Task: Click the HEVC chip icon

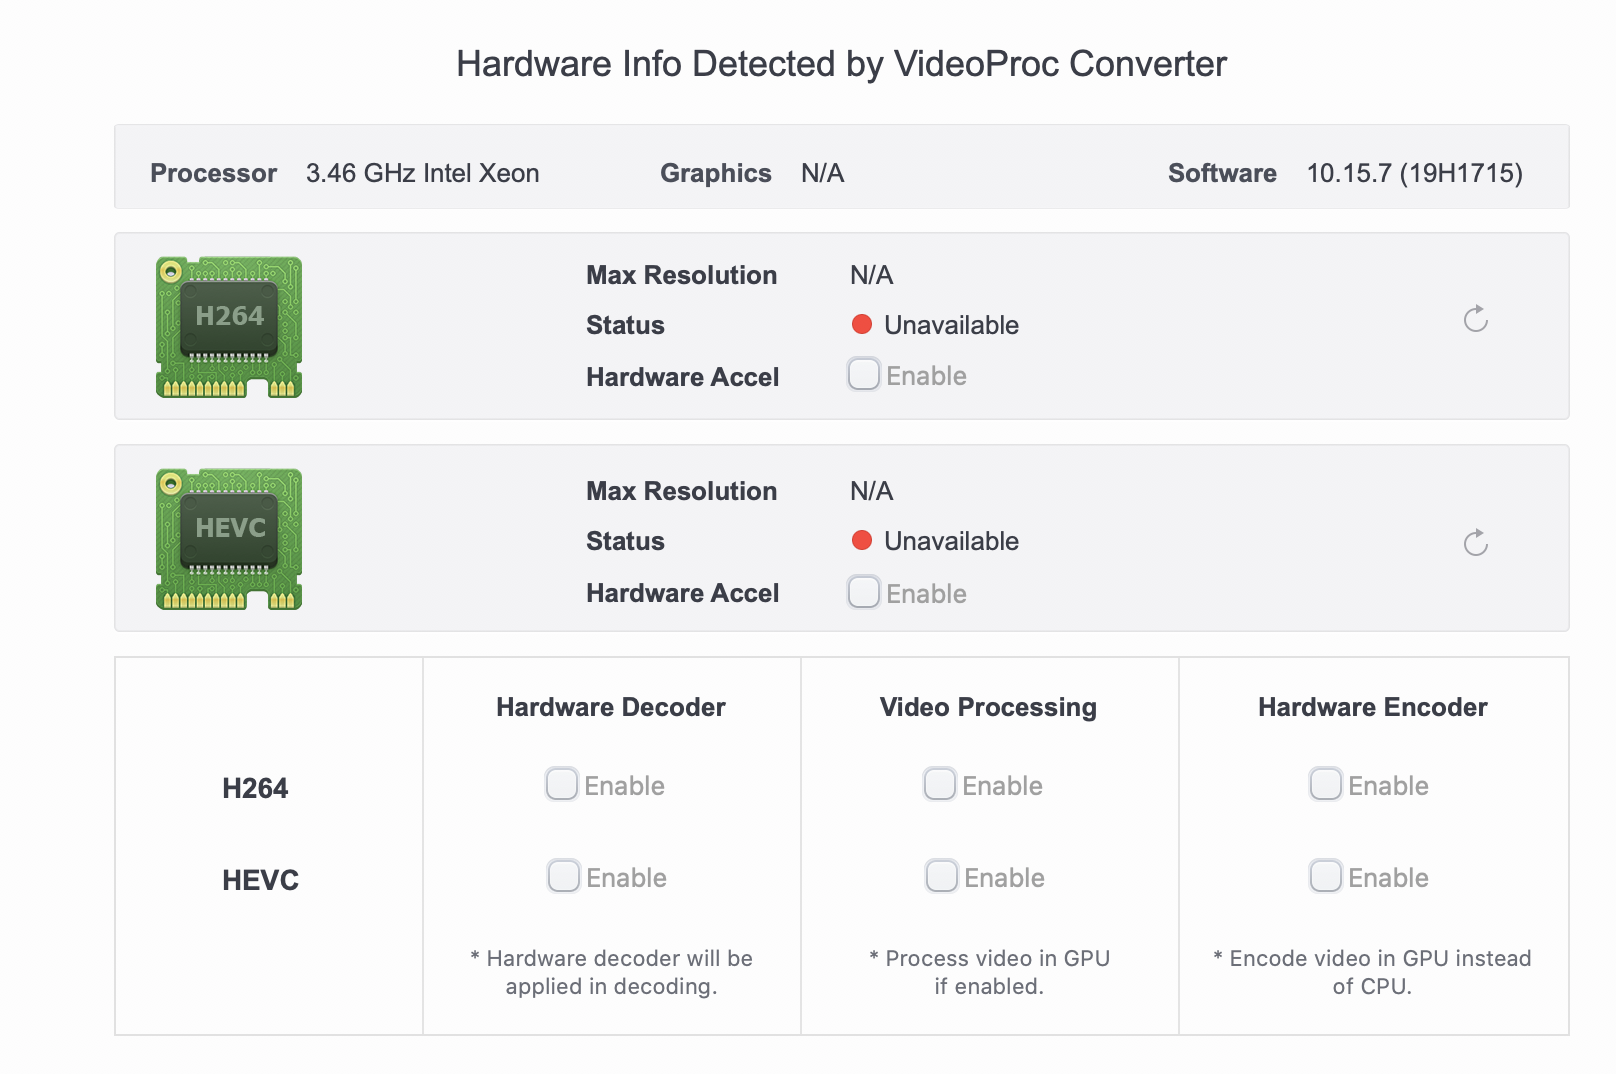Action: 229,539
